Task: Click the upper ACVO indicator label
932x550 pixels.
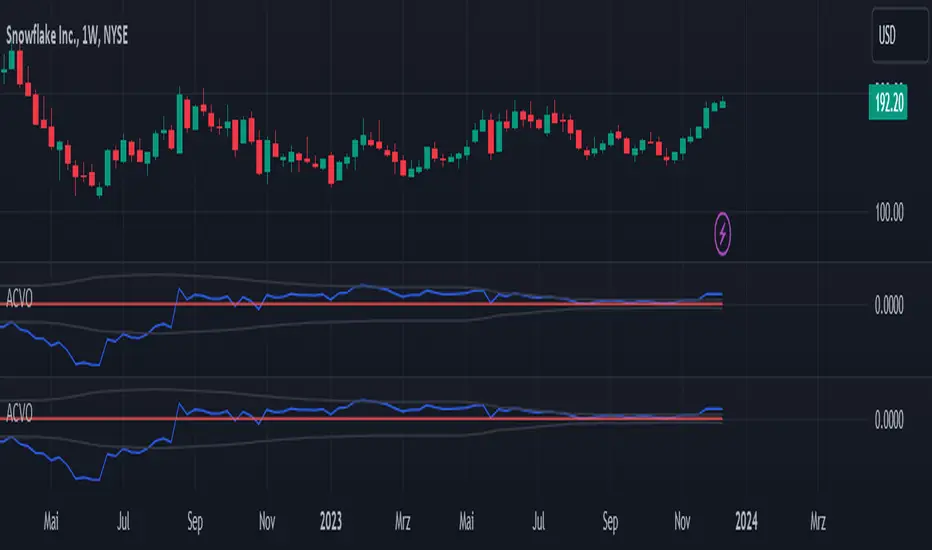Action: click(x=19, y=298)
